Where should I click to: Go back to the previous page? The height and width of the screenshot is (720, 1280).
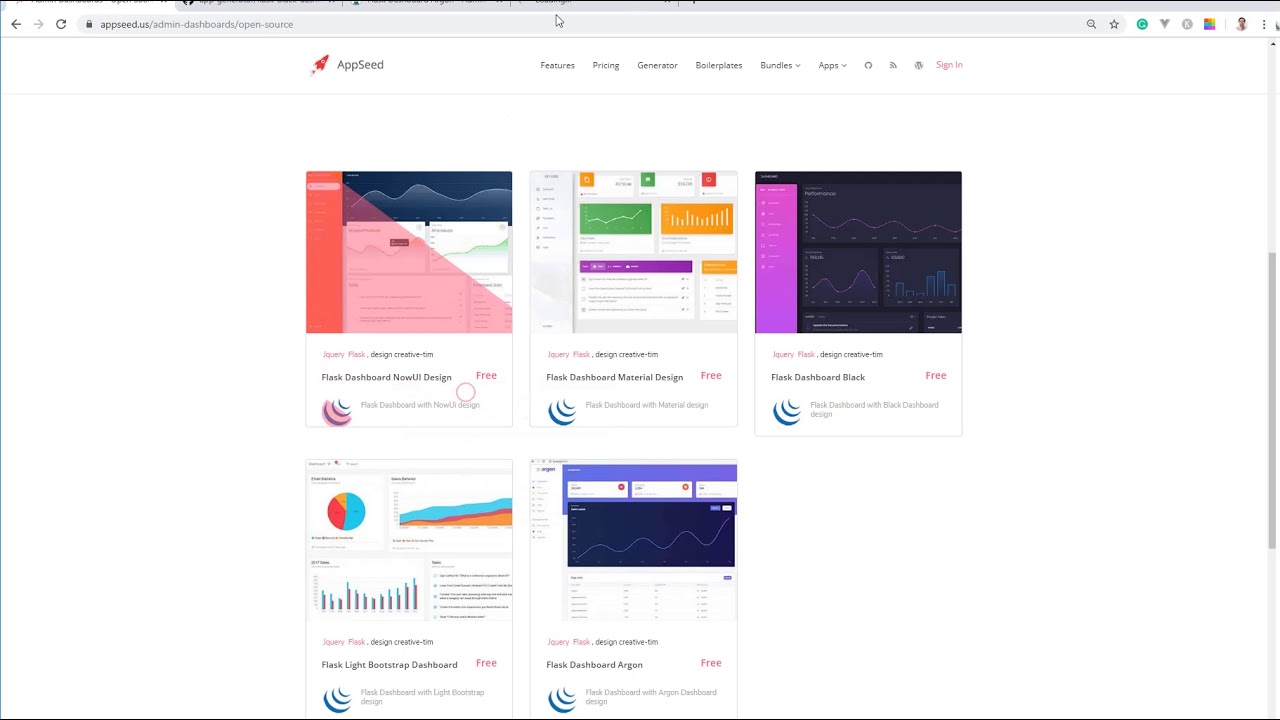(x=16, y=24)
